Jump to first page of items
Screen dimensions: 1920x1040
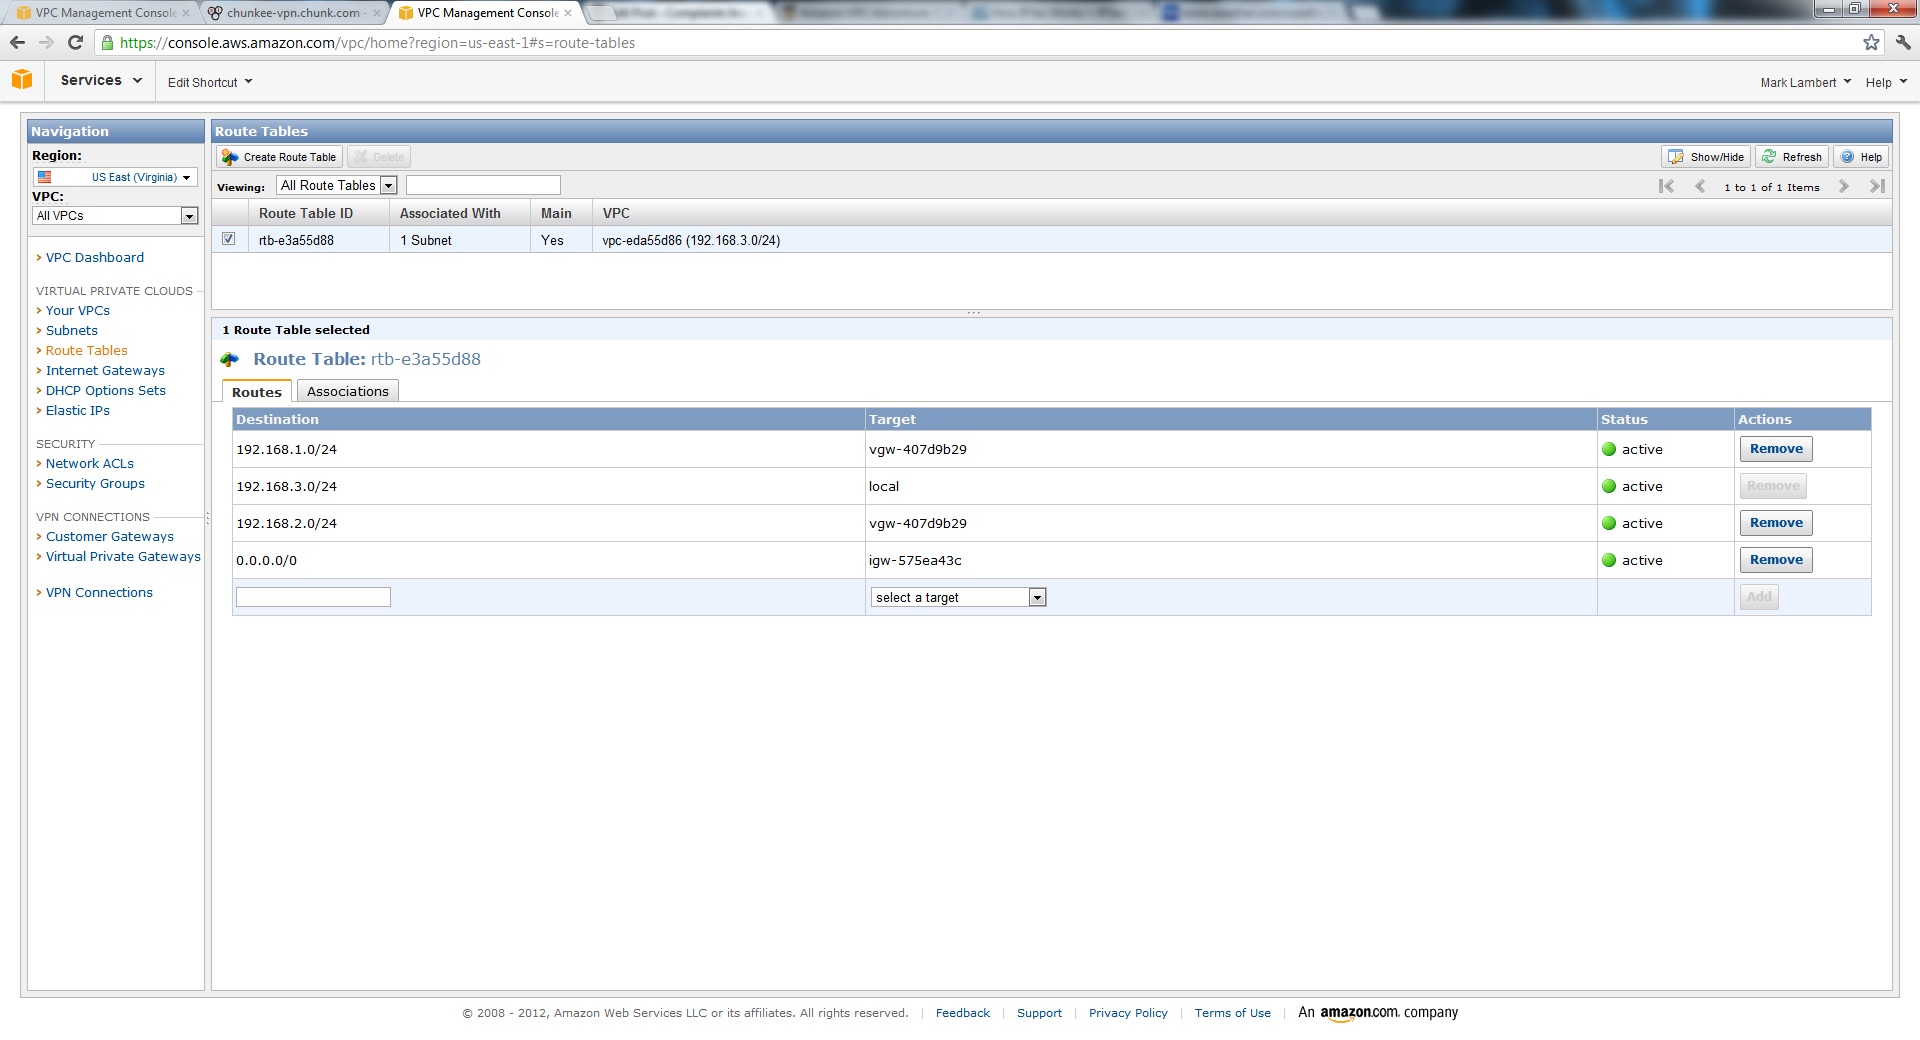1666,187
